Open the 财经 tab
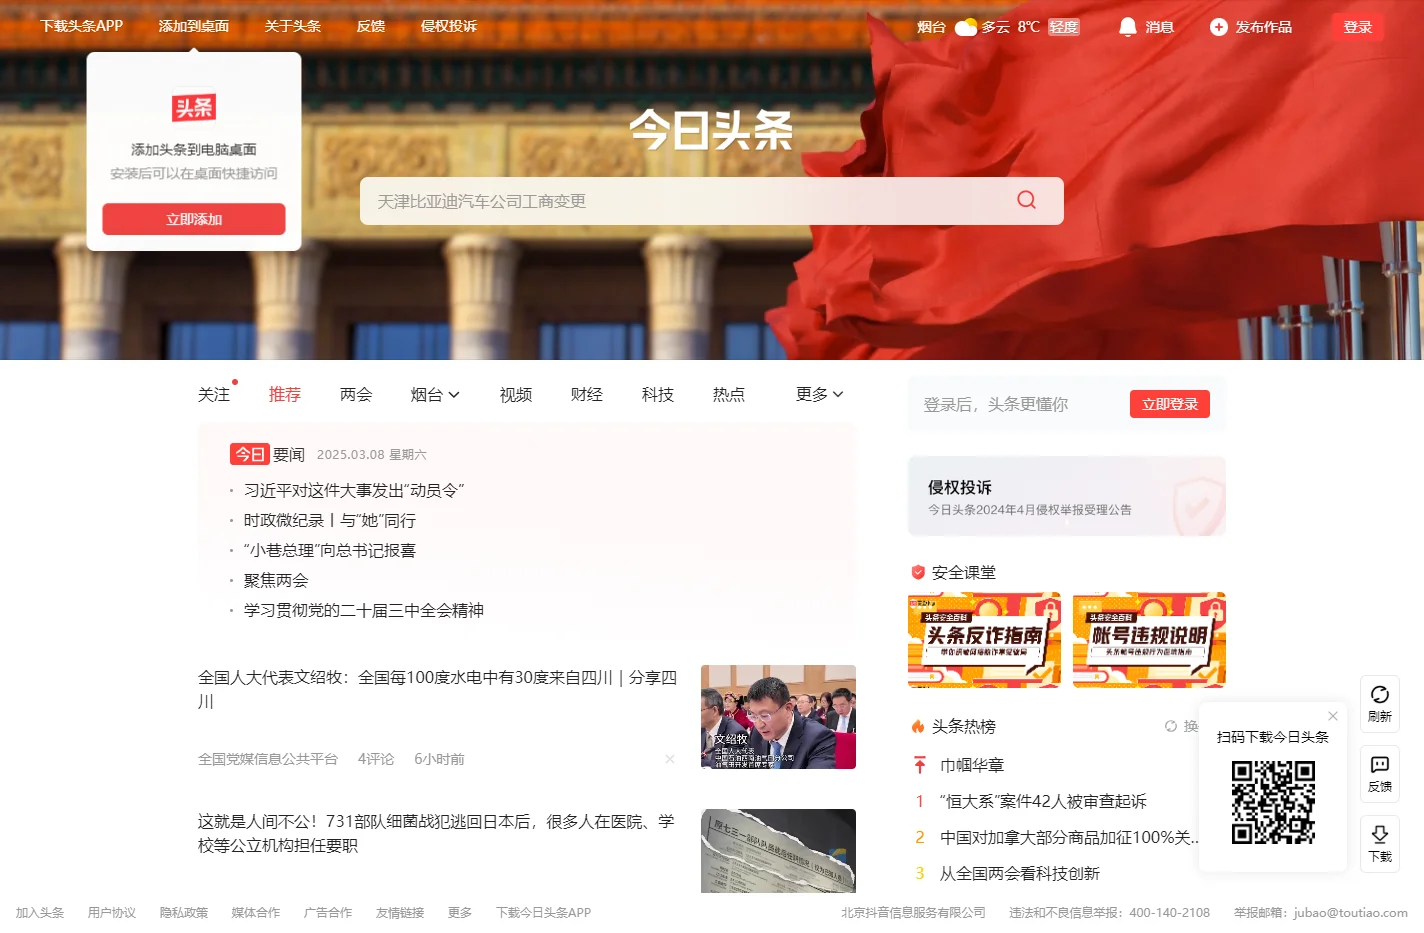 587,394
